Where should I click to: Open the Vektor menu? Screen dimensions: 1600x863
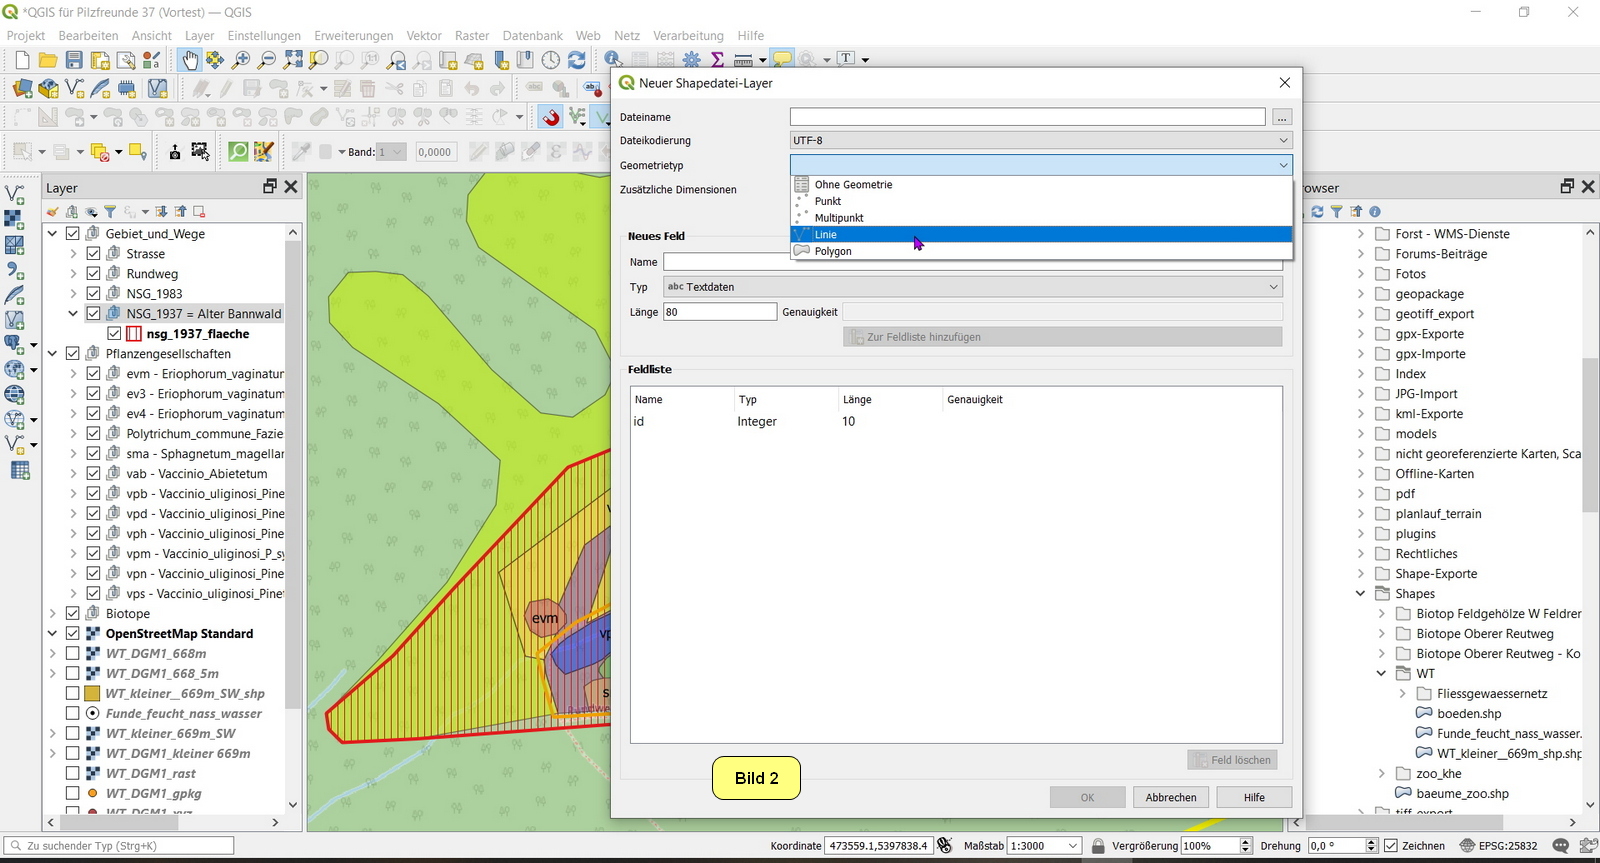424,35
